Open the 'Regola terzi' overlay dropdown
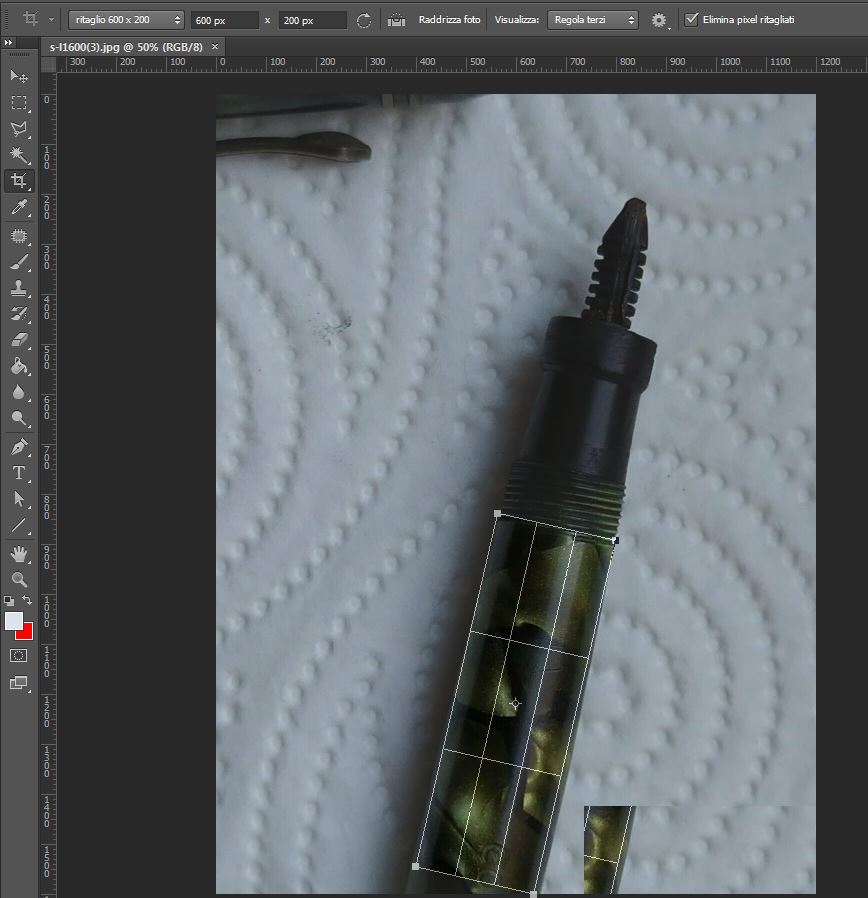Screen dimensions: 868x898 [x=592, y=20]
